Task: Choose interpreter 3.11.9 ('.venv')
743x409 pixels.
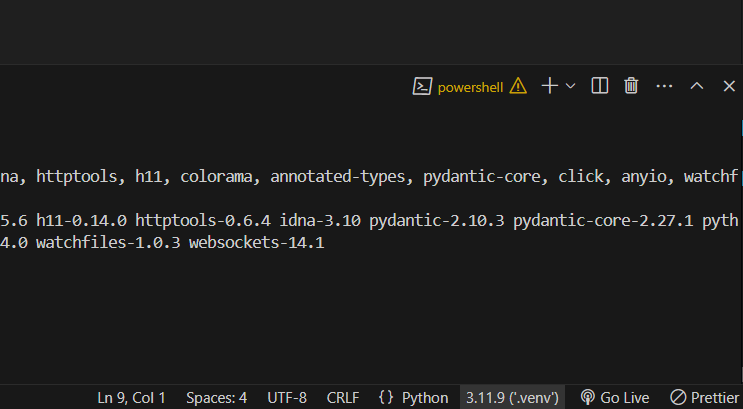Action: [512, 398]
